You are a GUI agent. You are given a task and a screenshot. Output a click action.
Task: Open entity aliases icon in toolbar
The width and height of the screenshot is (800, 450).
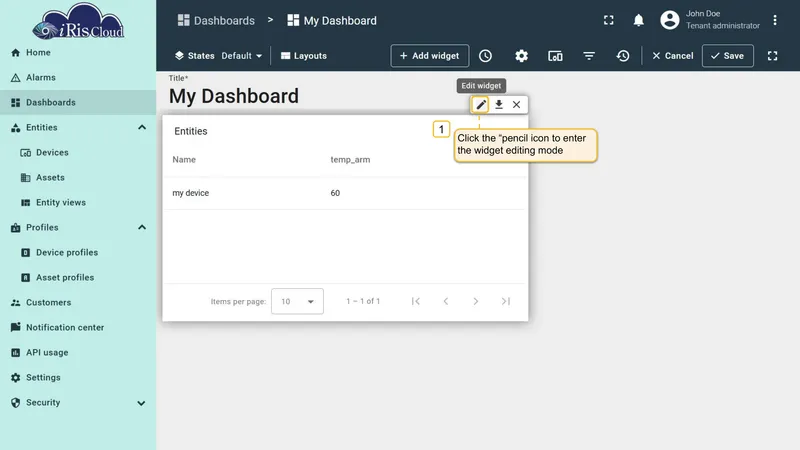pos(555,56)
